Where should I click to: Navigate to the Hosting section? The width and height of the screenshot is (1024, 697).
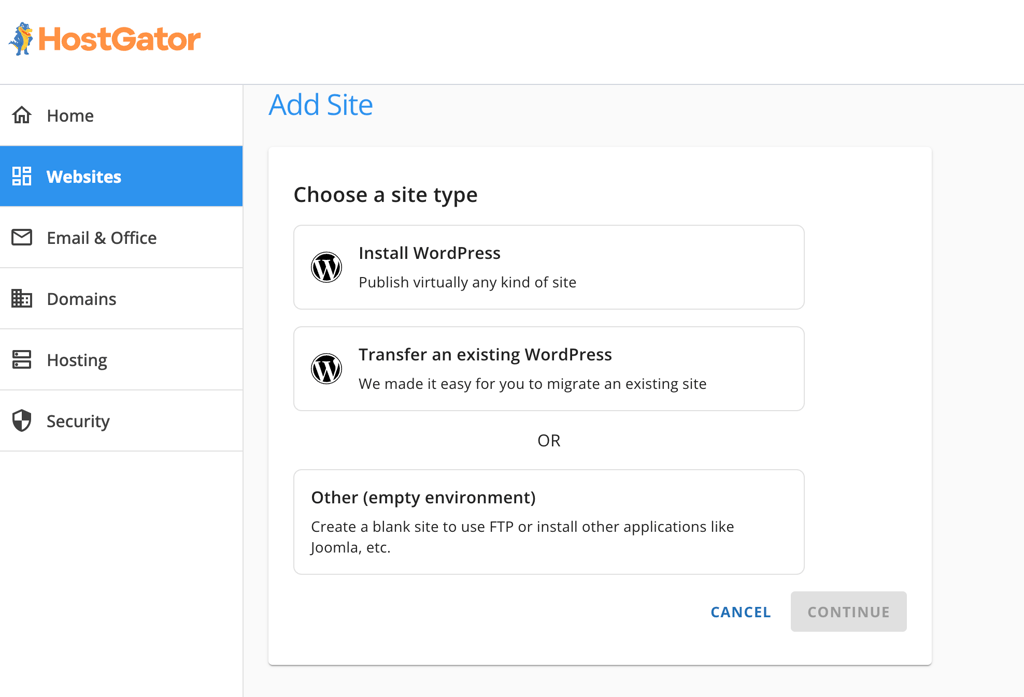(121, 359)
